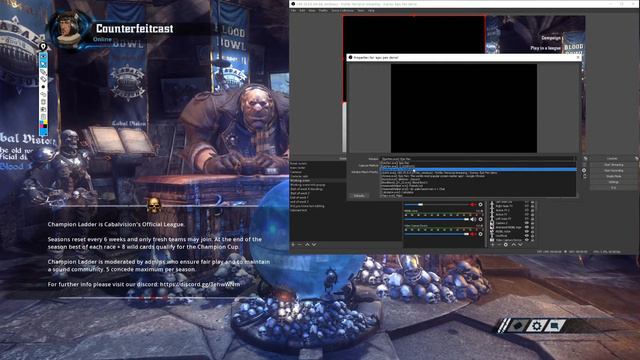Image resolution: width=640 pixels, height=360 pixels.
Task: Select the highlighted blue window list entry
Action: tap(478, 169)
